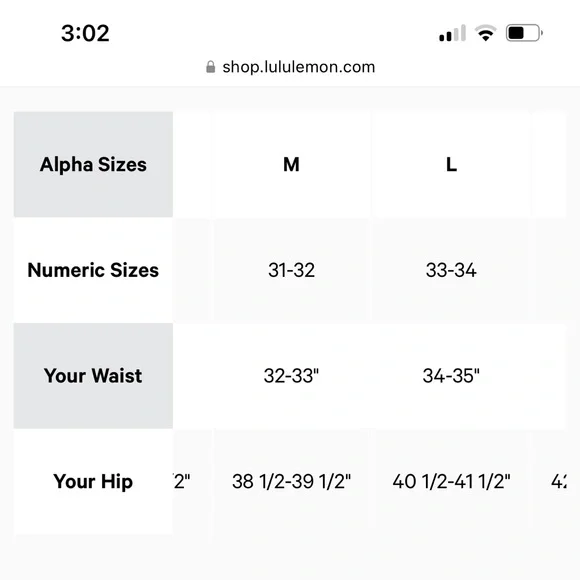This screenshot has width=580, height=580.
Task: Tap the battery indicator icon
Action: pos(524,33)
